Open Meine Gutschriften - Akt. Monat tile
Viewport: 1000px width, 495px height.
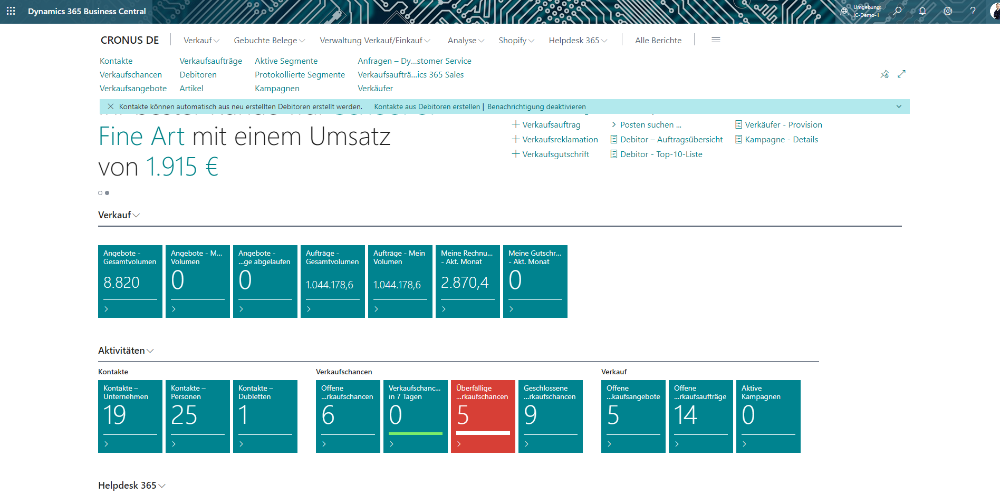point(535,281)
